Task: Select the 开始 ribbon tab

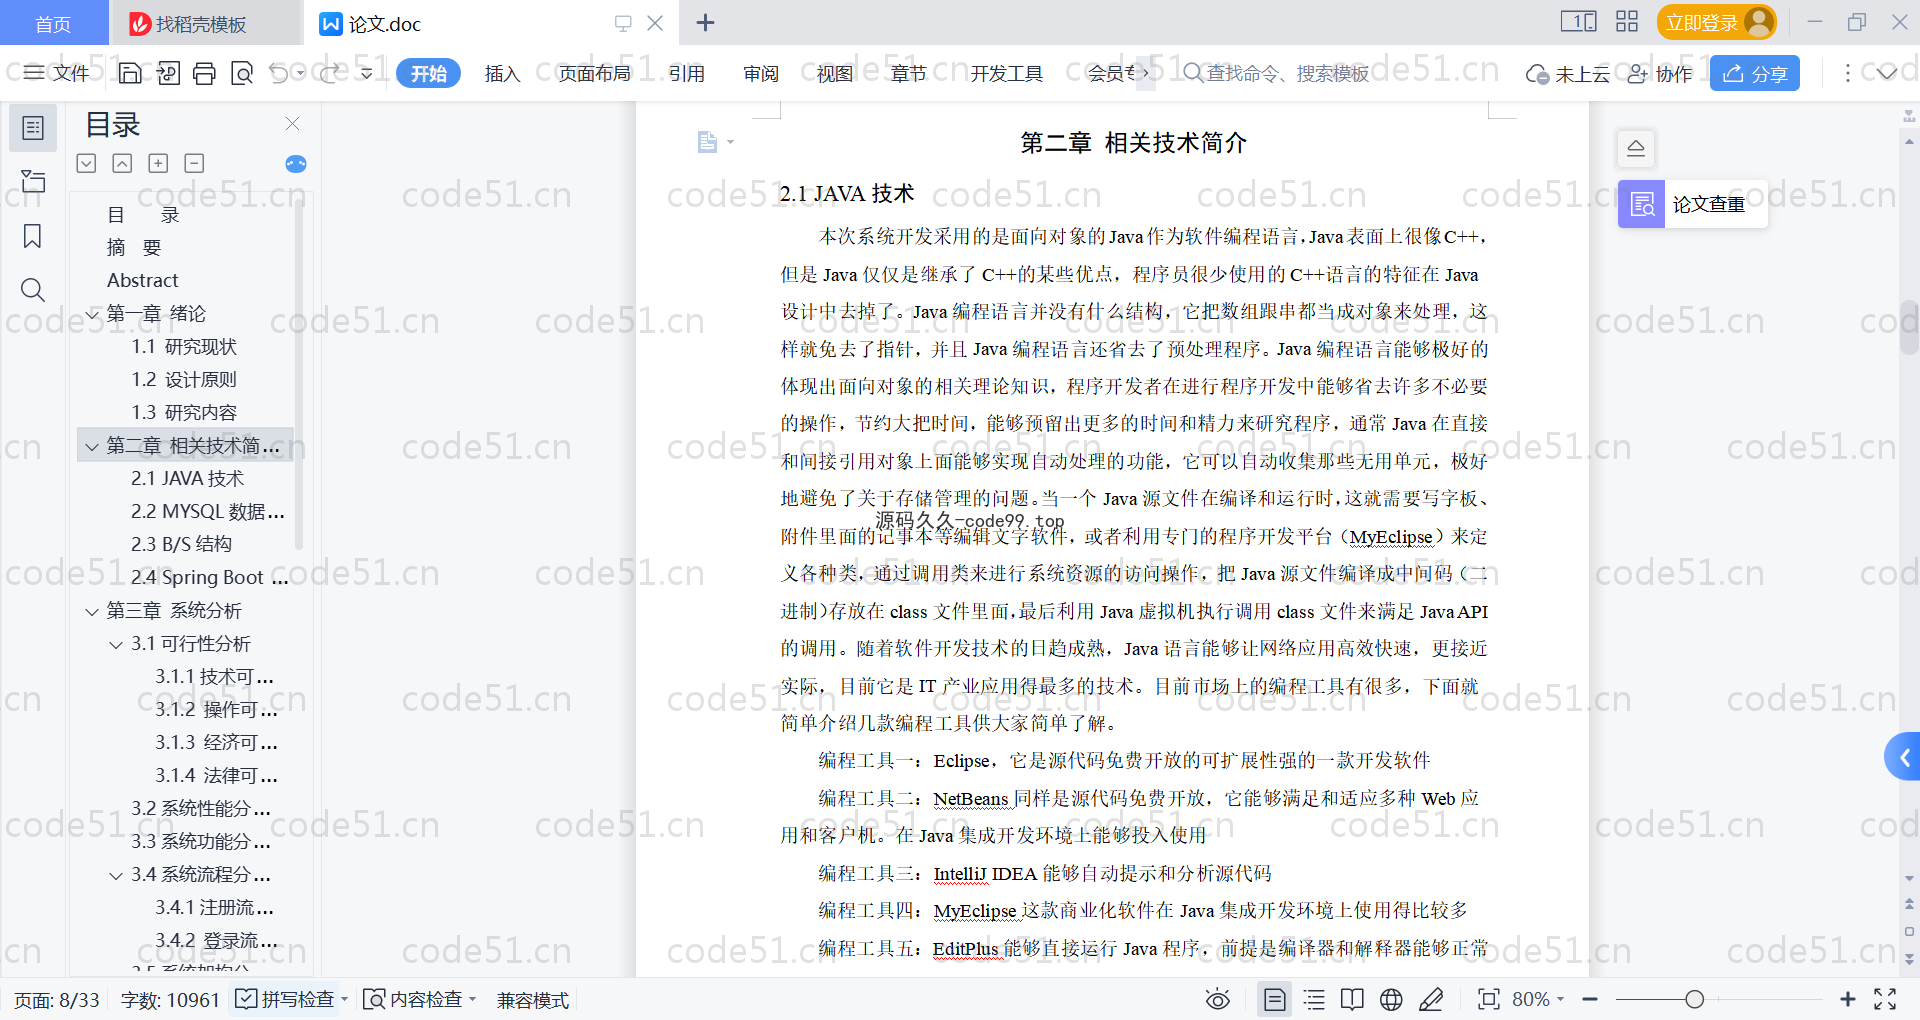Action: [428, 73]
